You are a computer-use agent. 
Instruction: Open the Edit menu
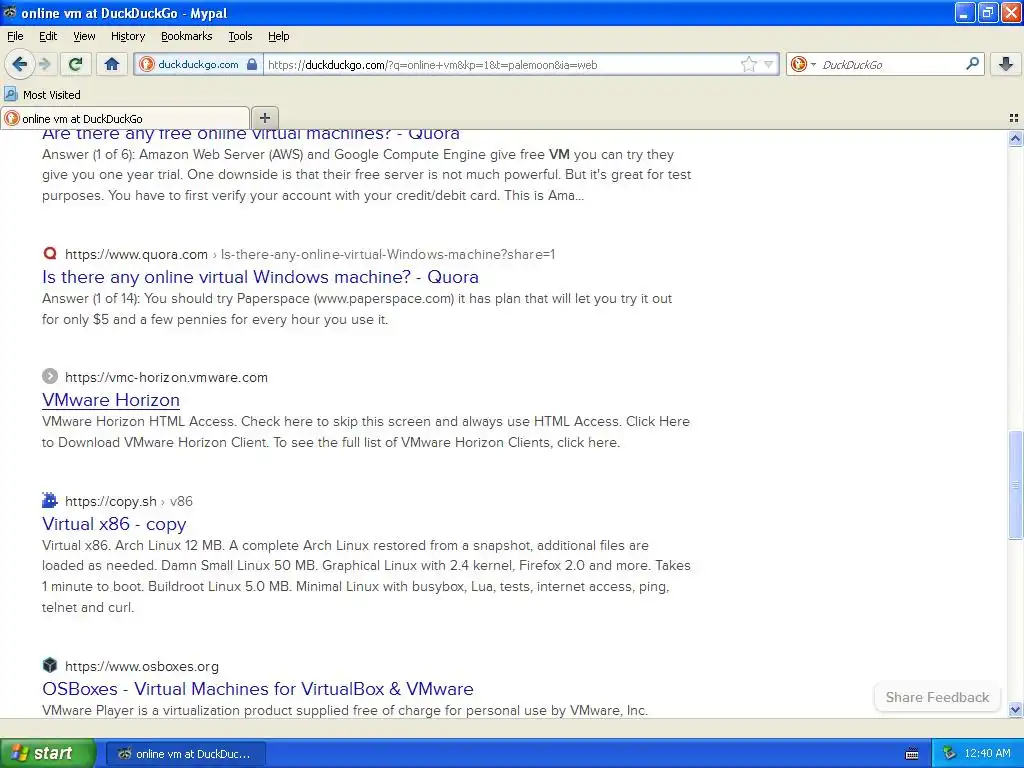pyautogui.click(x=48, y=36)
